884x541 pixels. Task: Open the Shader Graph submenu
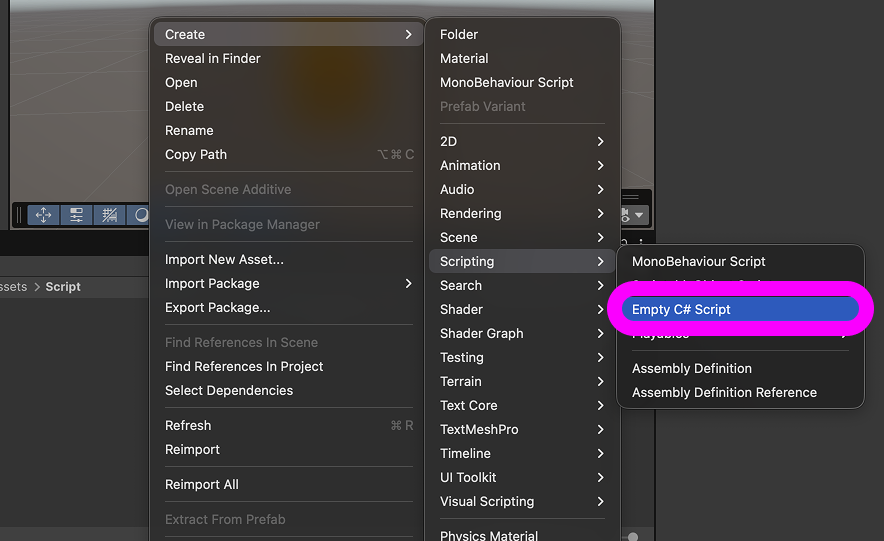pyautogui.click(x=522, y=334)
